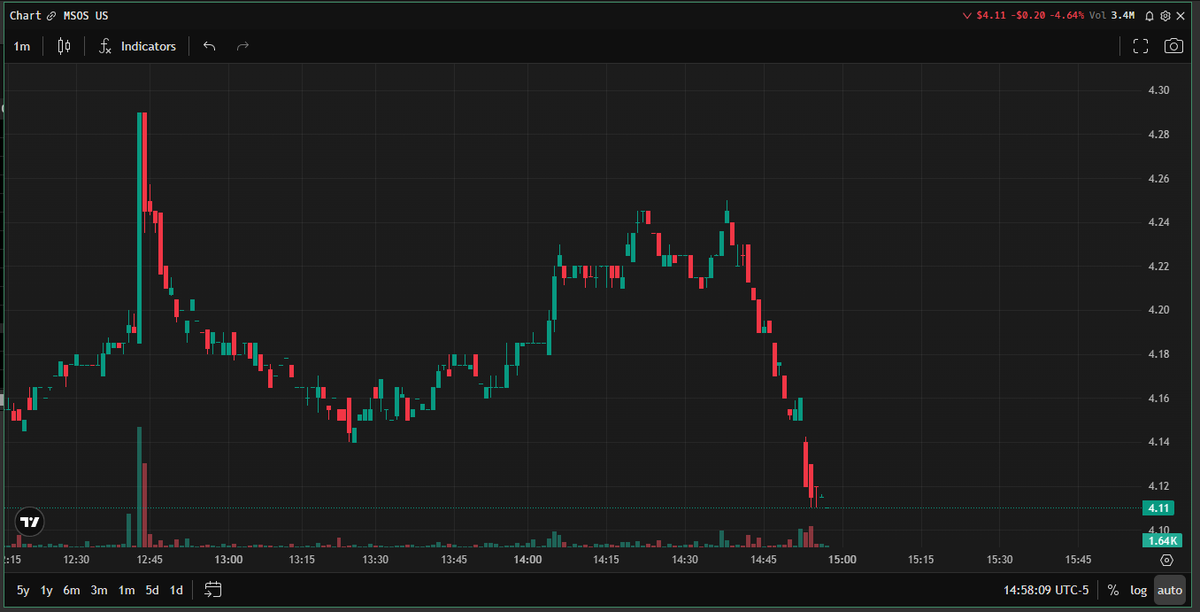Viewport: 1200px width, 612px height.
Task: Click the tallest green volume bar
Action: coord(139,487)
